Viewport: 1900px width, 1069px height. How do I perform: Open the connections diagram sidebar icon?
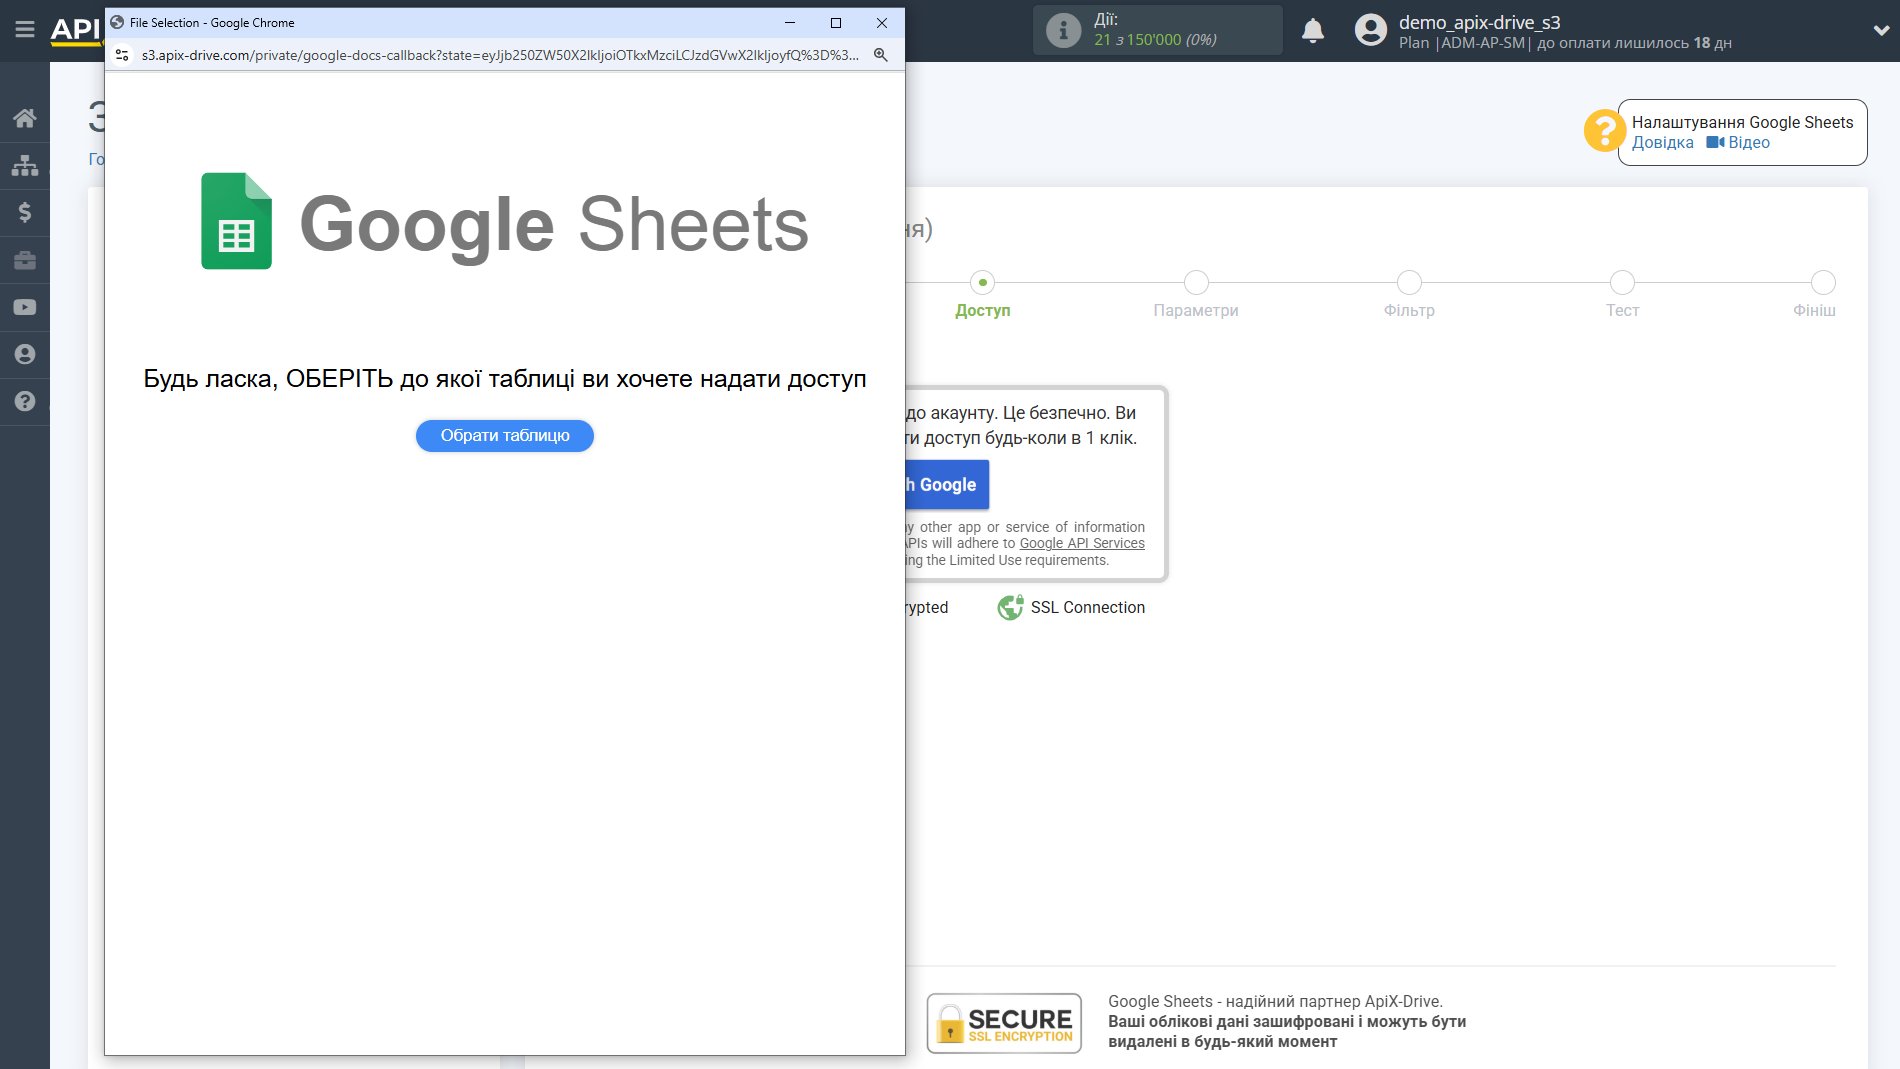pos(25,165)
